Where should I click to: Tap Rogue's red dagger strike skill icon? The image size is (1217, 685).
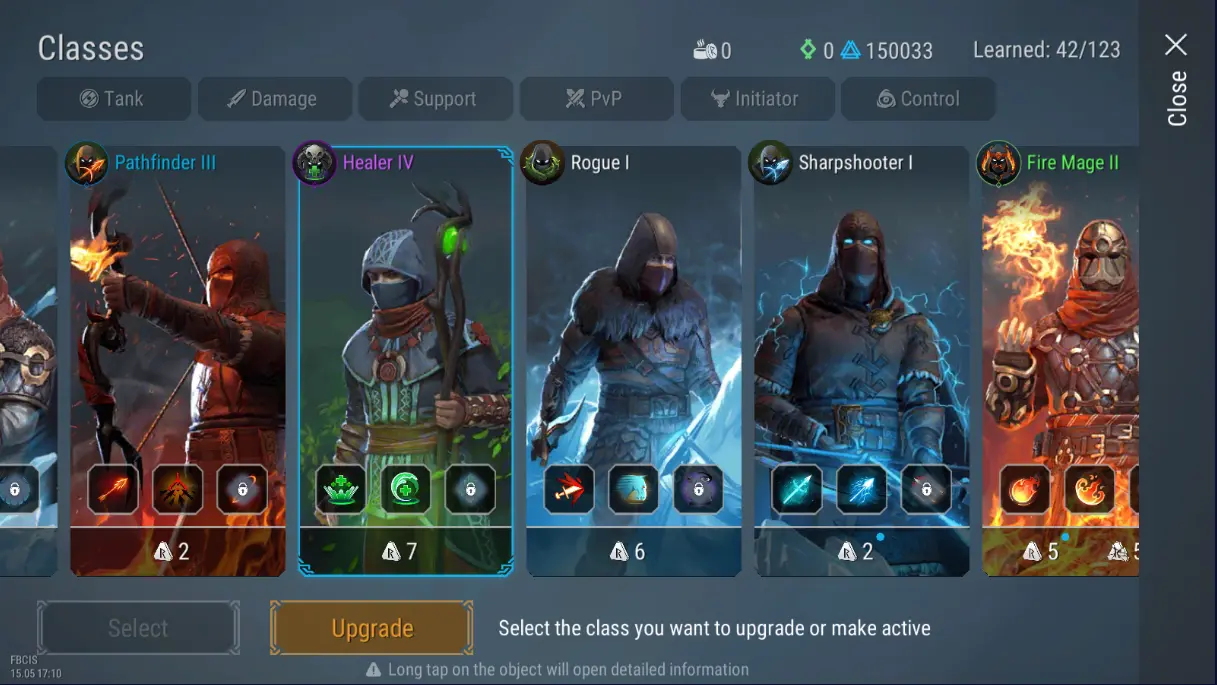tap(569, 489)
